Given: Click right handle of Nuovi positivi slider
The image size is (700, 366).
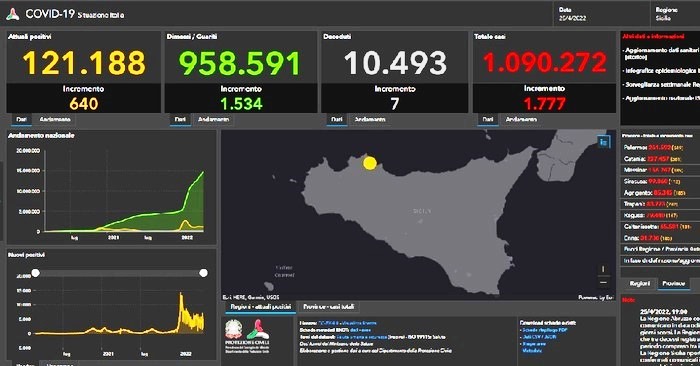Looking at the screenshot, I should 203,273.
